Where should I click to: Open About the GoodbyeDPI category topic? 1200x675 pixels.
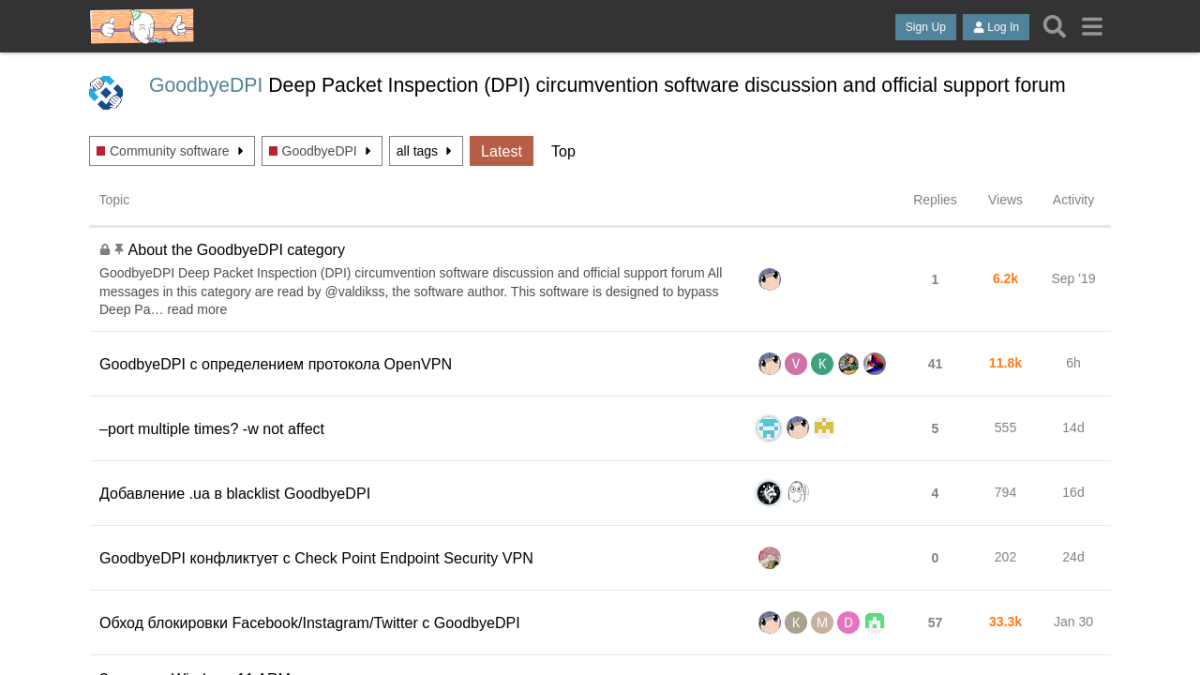(236, 250)
